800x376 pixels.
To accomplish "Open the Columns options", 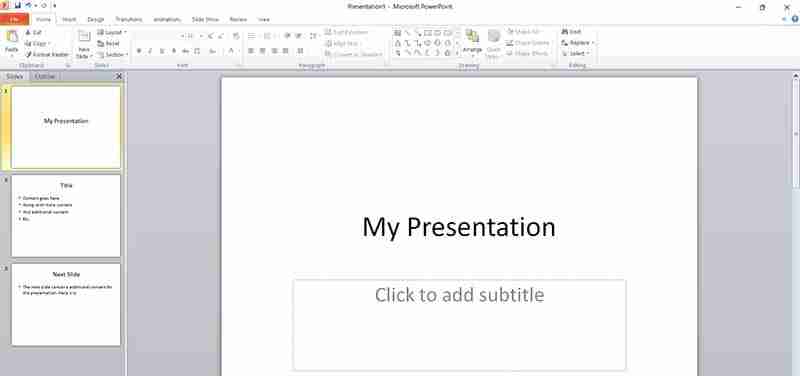I will (301, 51).
